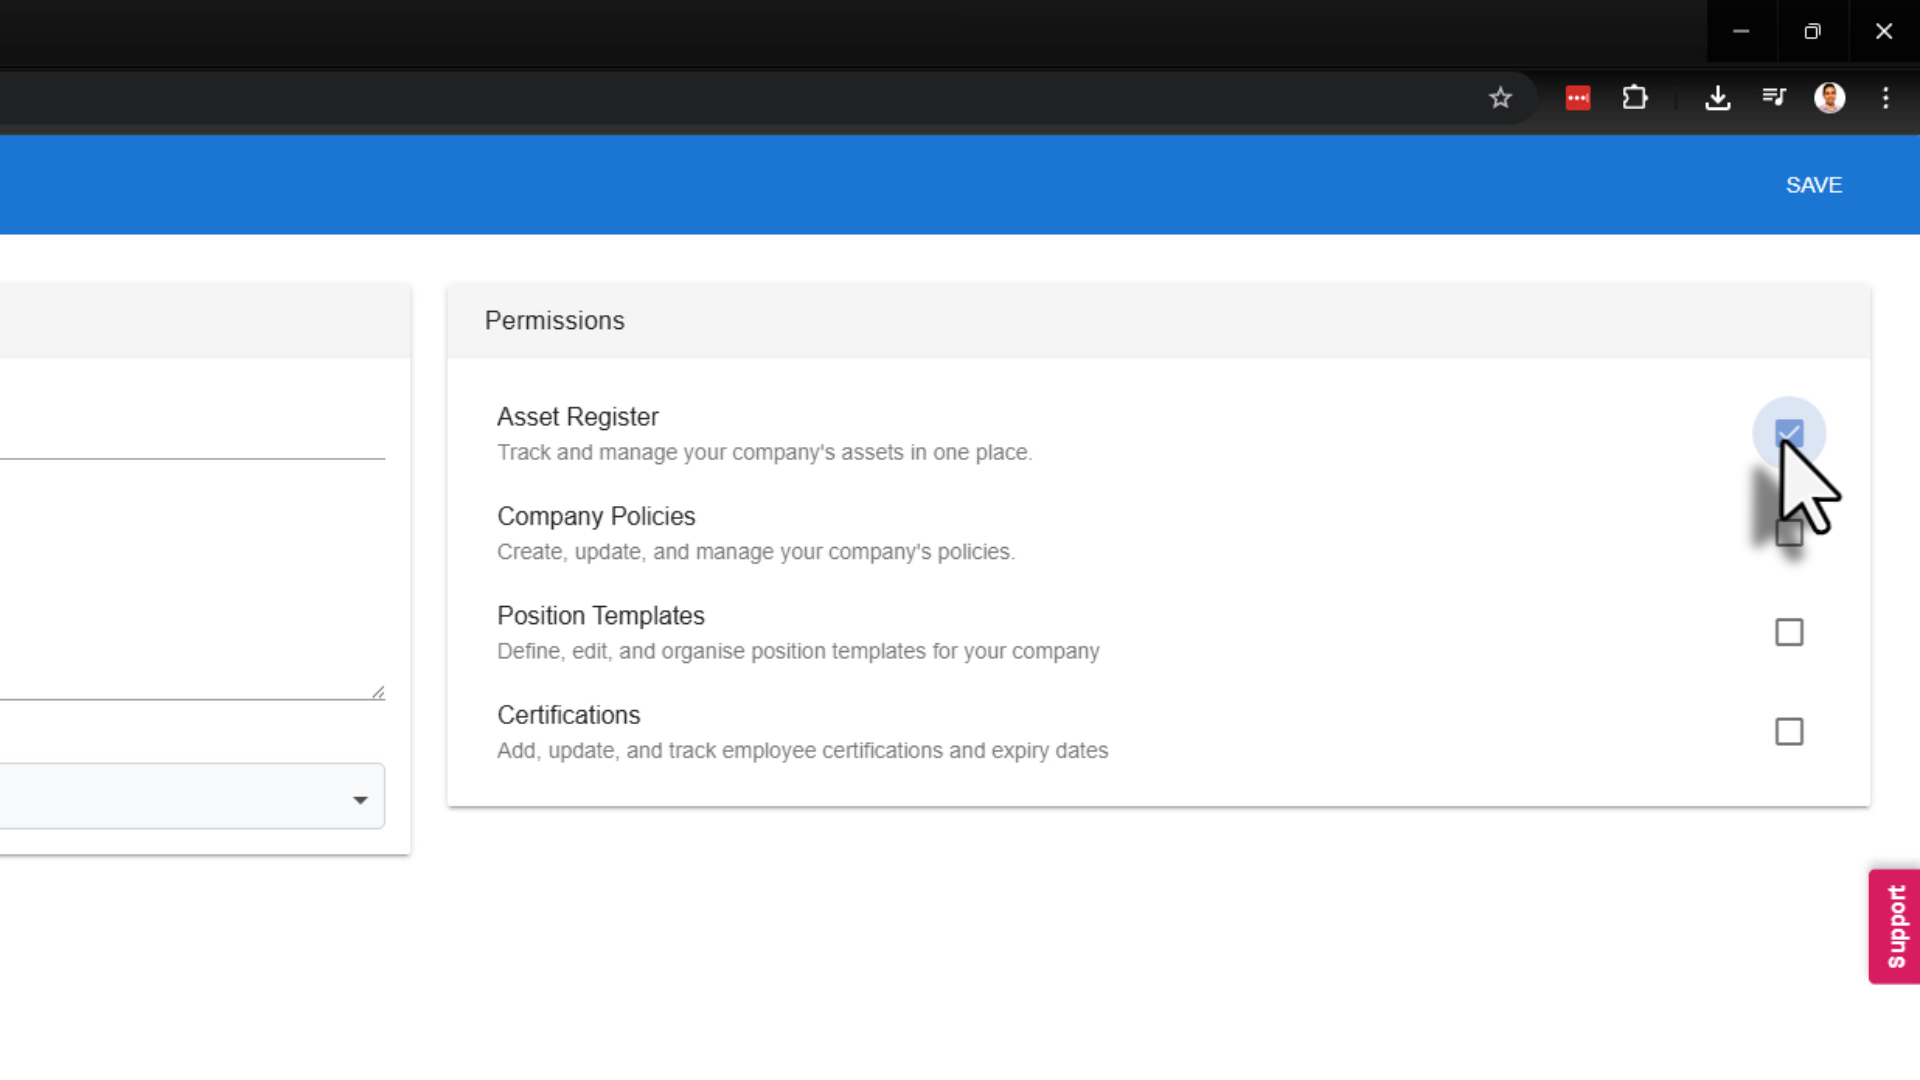Screen dimensions: 1920x1080
Task: Uncheck the Asset Register permission
Action: coord(1788,433)
